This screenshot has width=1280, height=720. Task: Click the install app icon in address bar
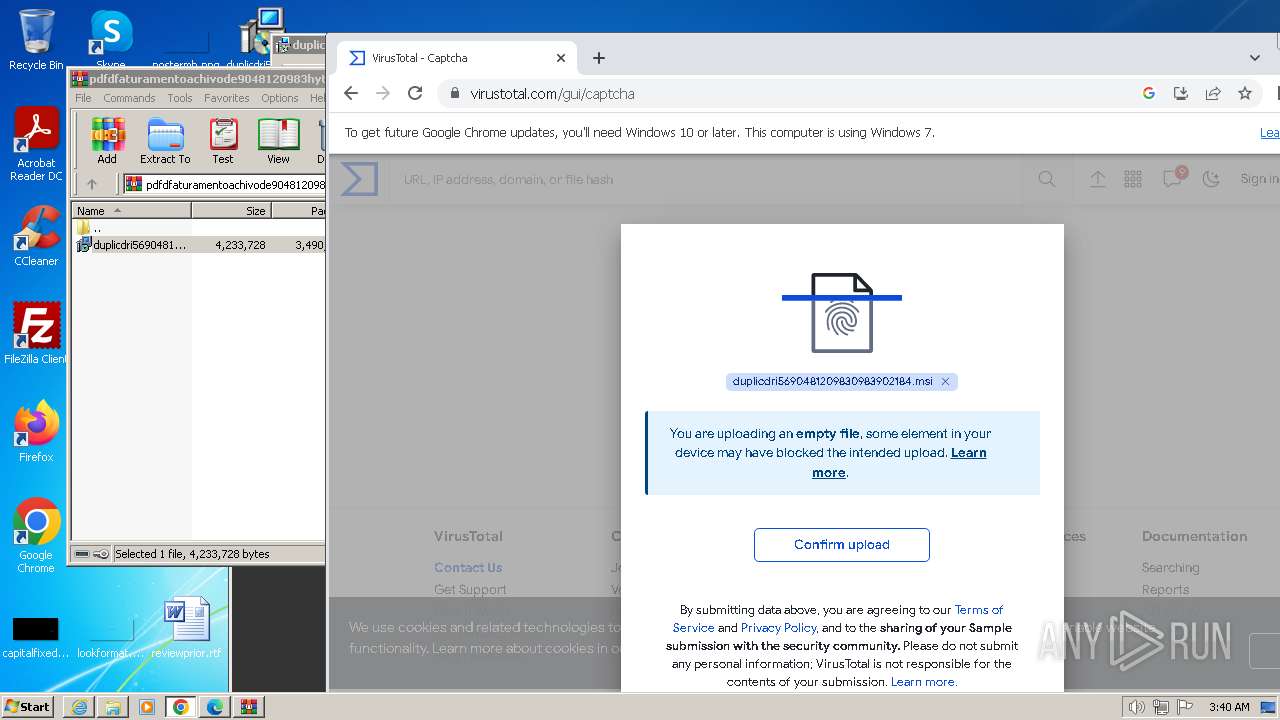1181,93
